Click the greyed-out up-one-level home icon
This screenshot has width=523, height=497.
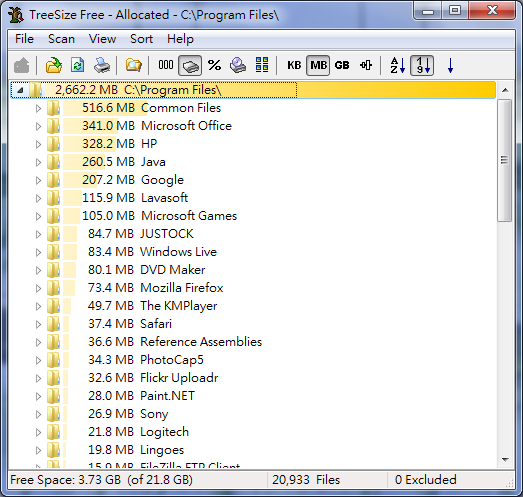tap(22, 65)
